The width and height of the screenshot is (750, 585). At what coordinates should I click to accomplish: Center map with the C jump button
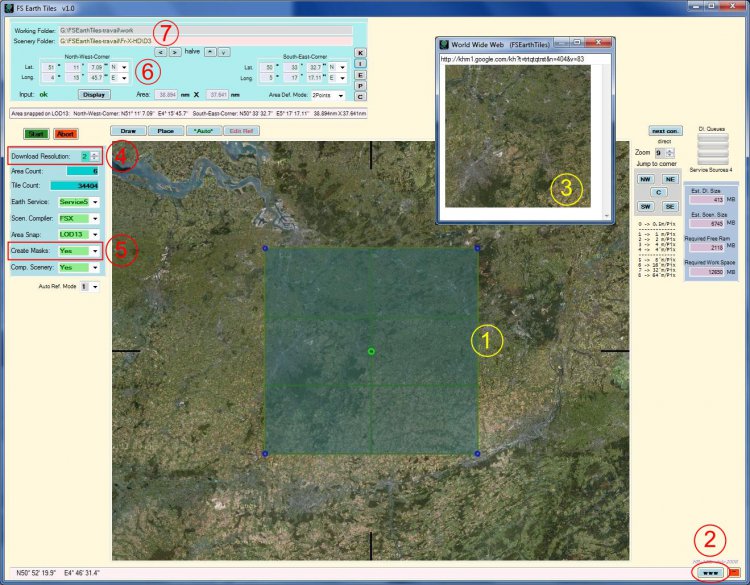click(x=659, y=192)
